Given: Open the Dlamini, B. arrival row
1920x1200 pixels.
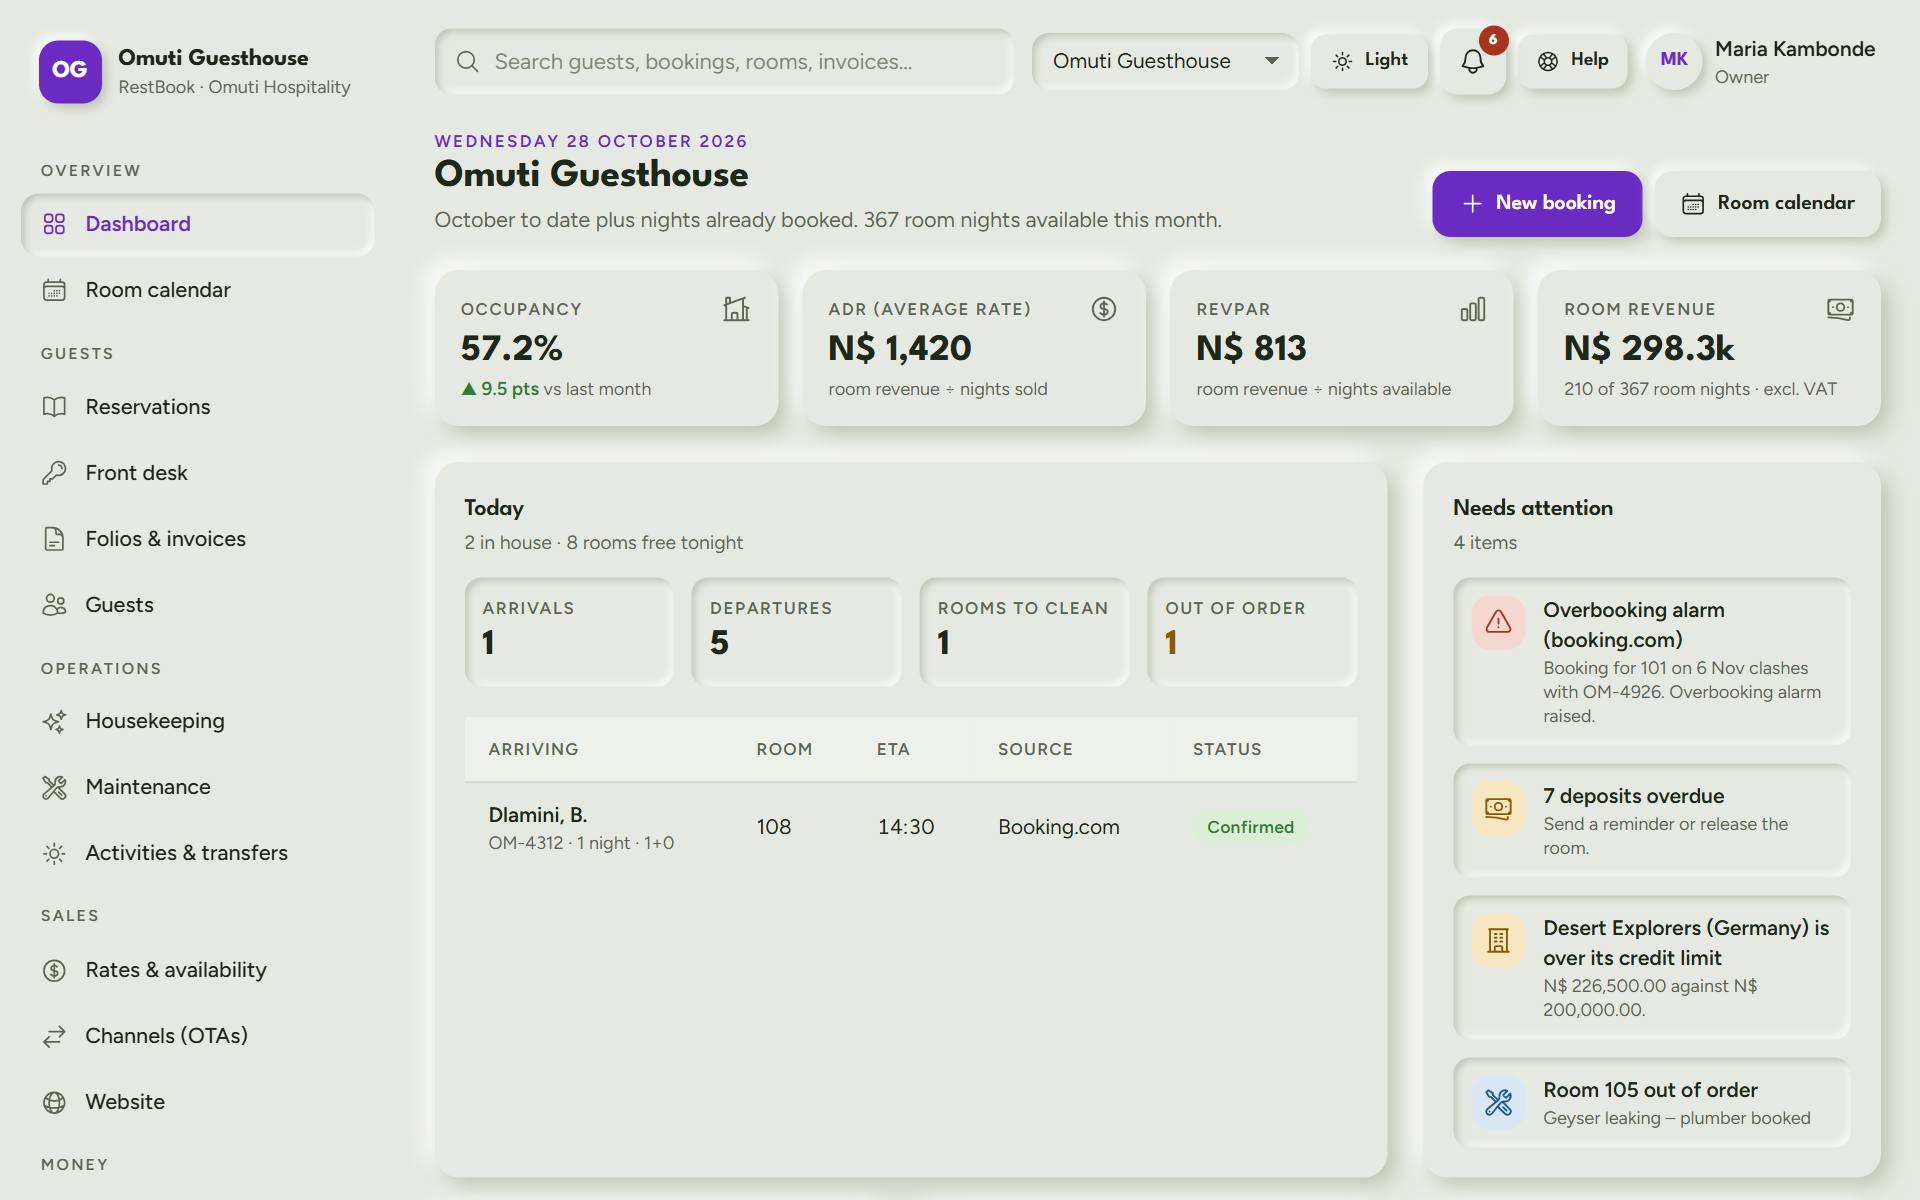Looking at the screenshot, I should pyautogui.click(x=911, y=828).
